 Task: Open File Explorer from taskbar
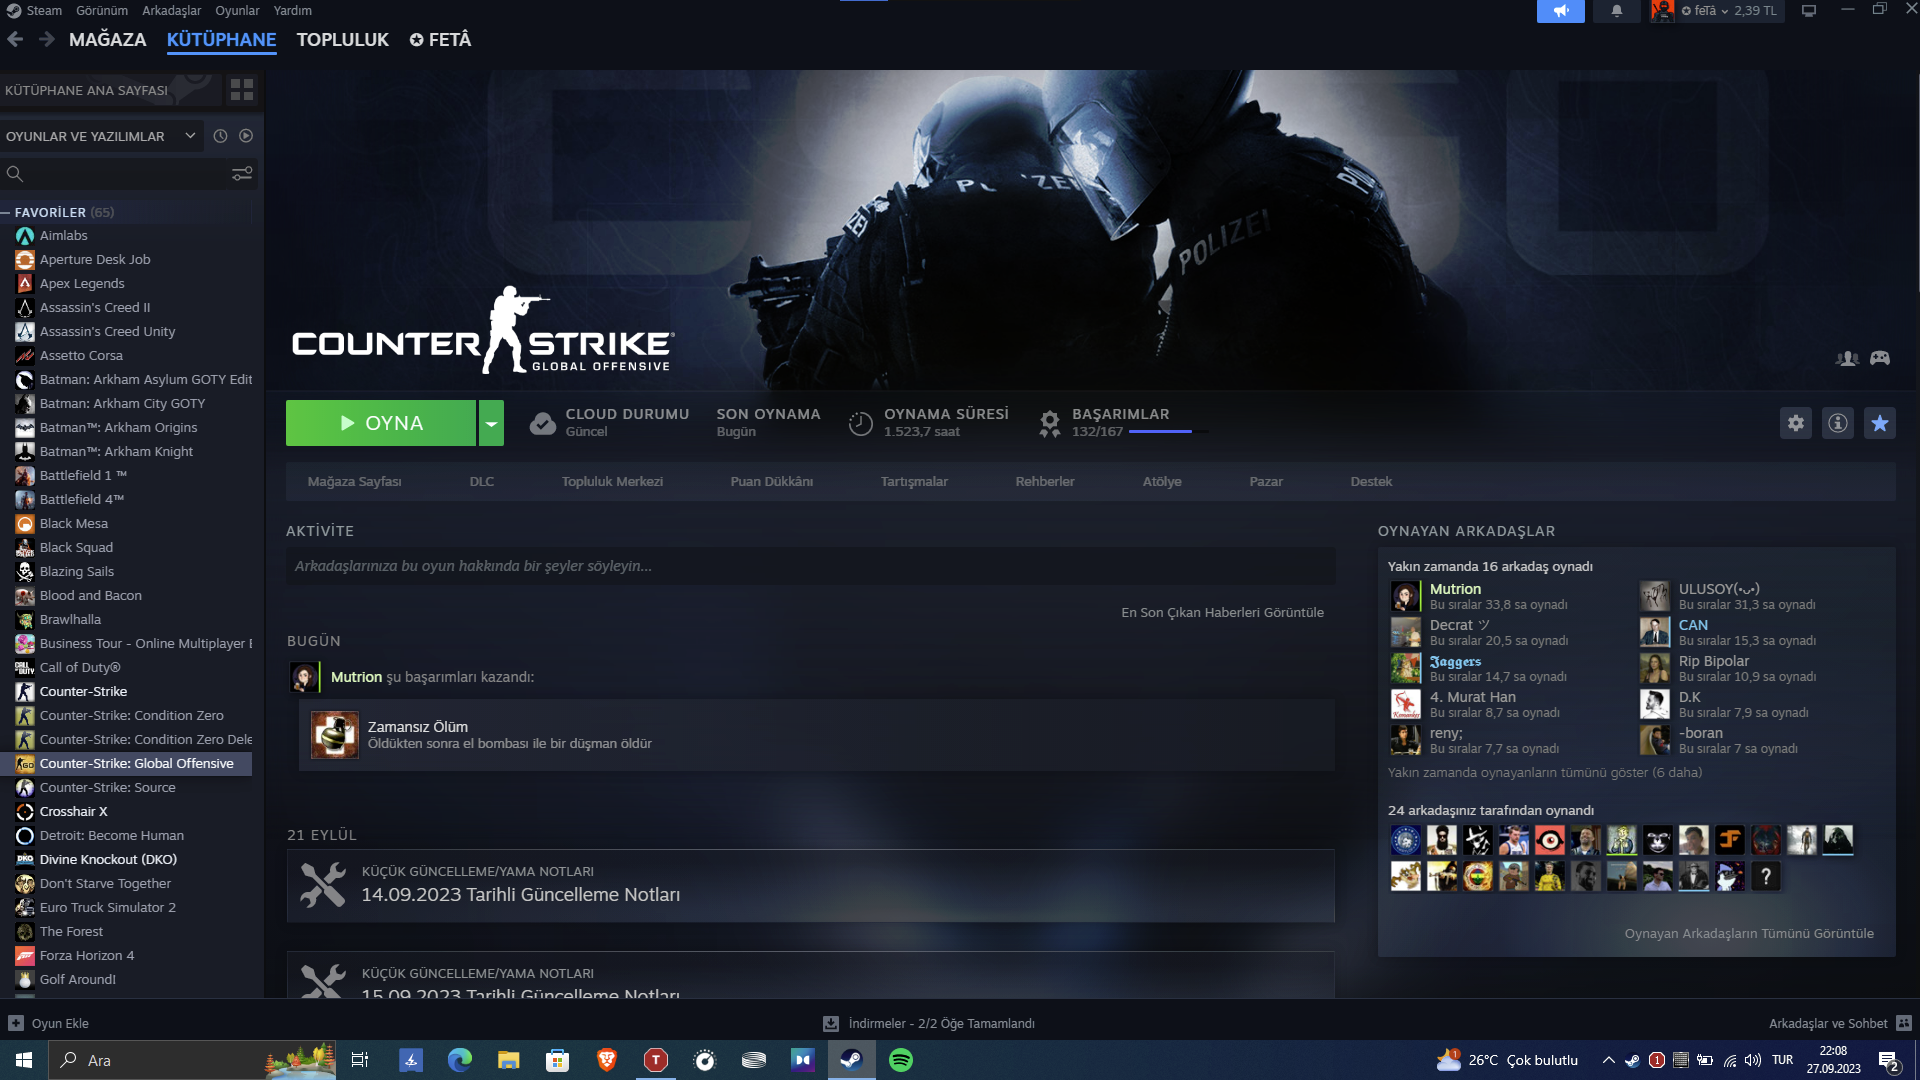click(509, 1060)
